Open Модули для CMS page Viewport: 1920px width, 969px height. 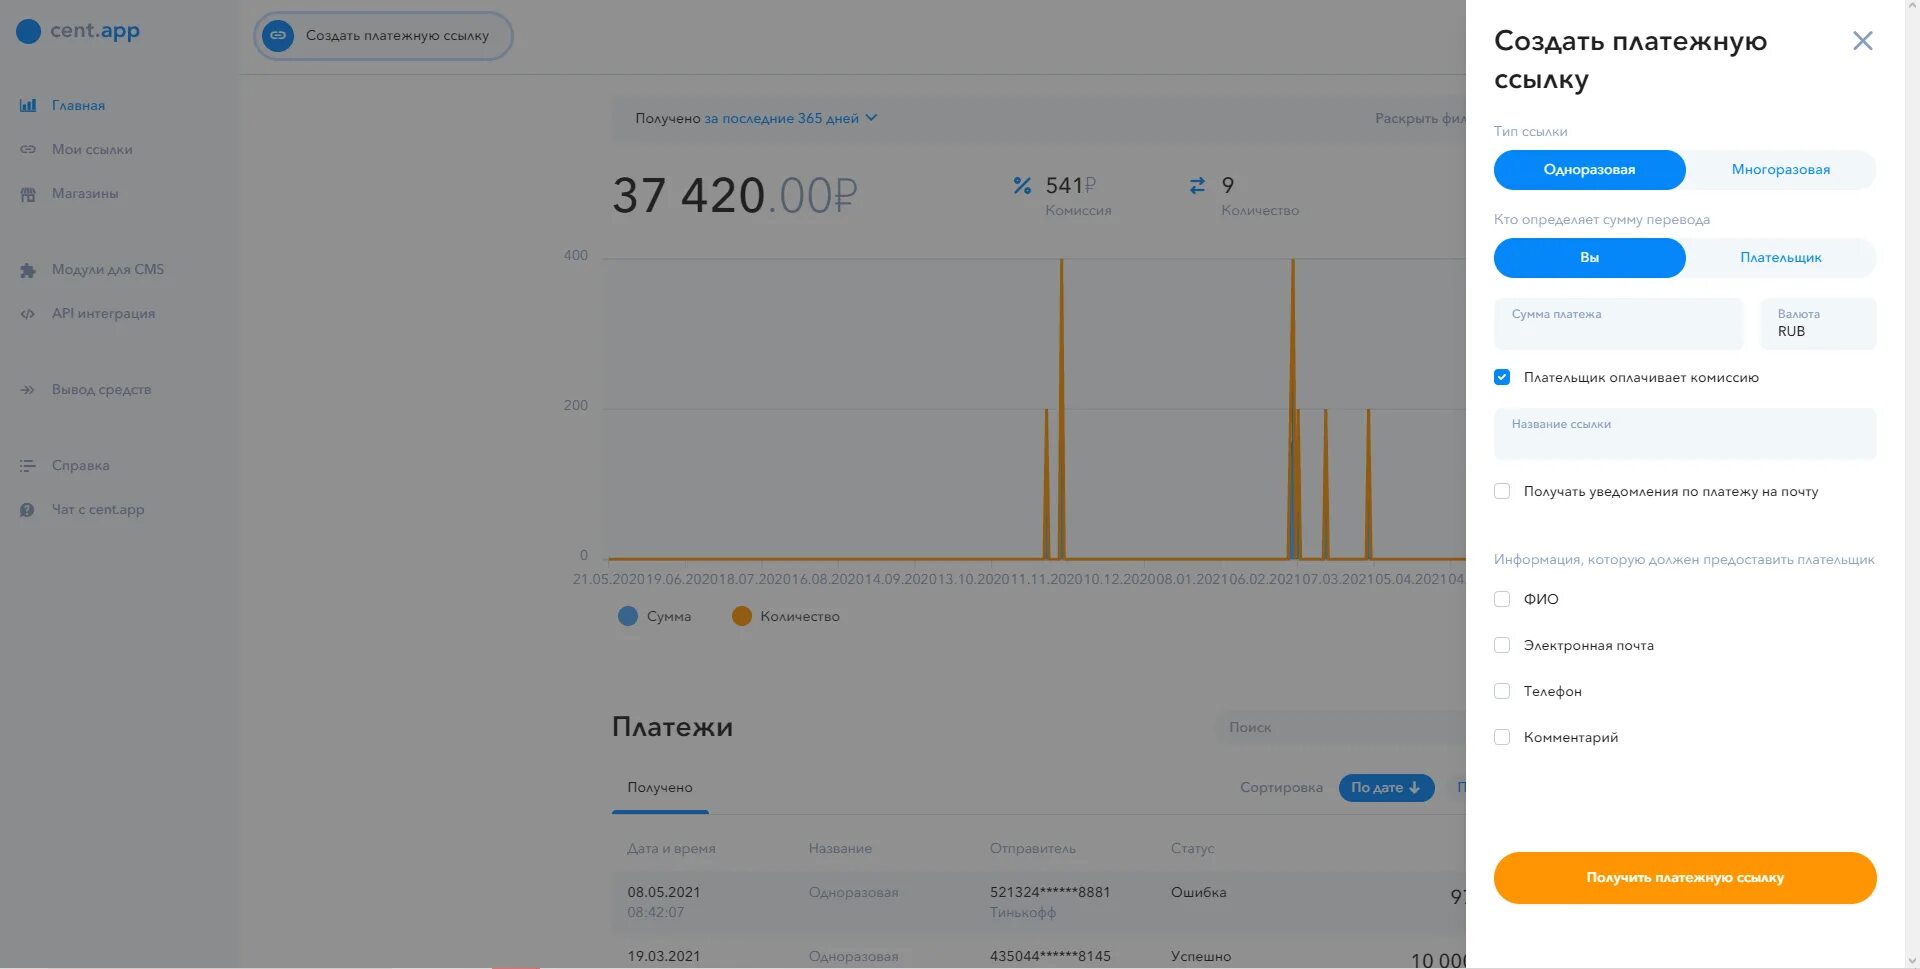(x=108, y=269)
